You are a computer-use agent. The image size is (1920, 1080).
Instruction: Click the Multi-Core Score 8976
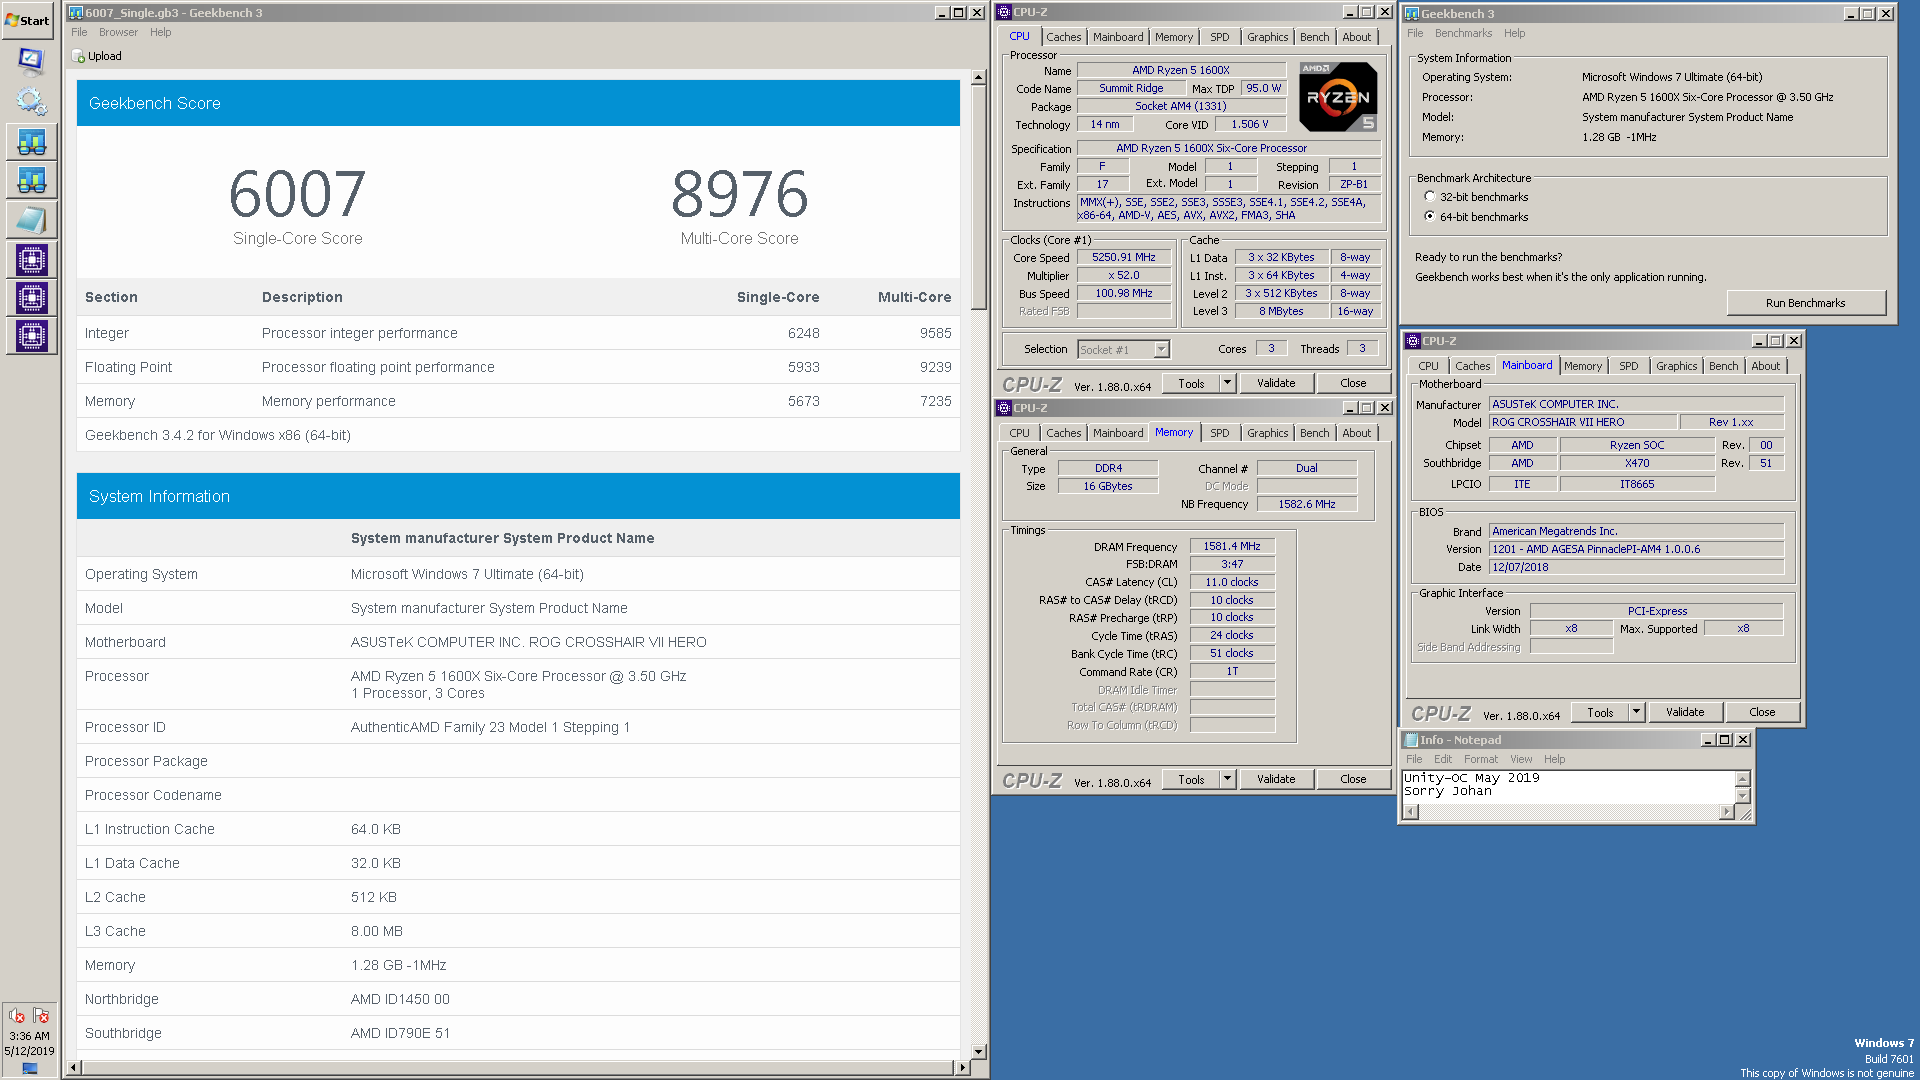[739, 195]
